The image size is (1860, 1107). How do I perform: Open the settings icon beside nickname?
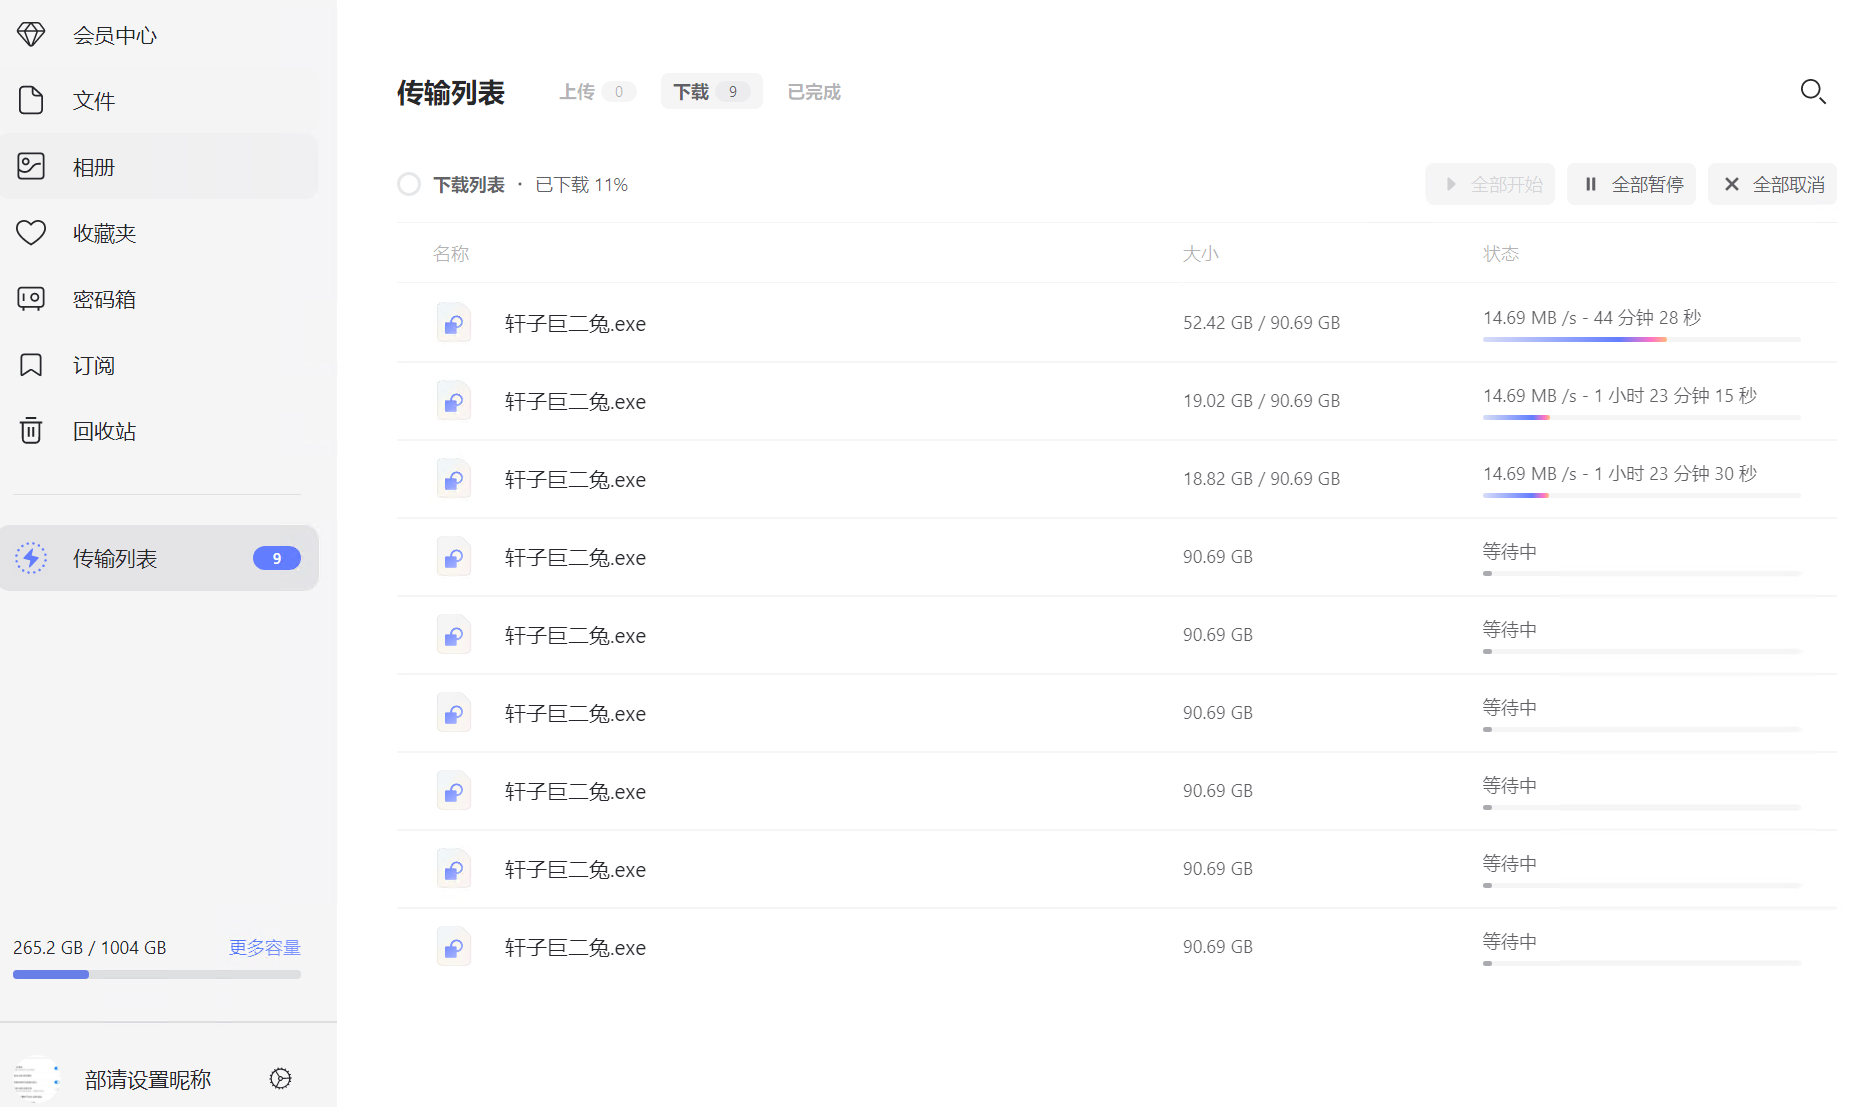tap(281, 1078)
